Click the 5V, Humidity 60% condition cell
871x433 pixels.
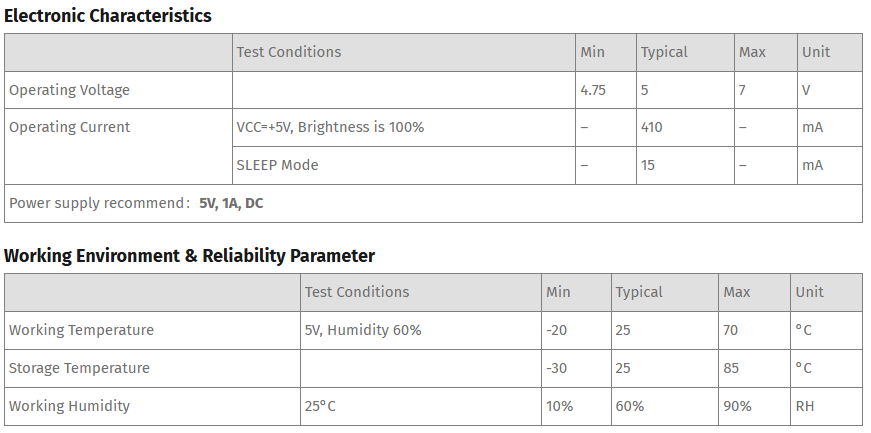[x=363, y=330]
